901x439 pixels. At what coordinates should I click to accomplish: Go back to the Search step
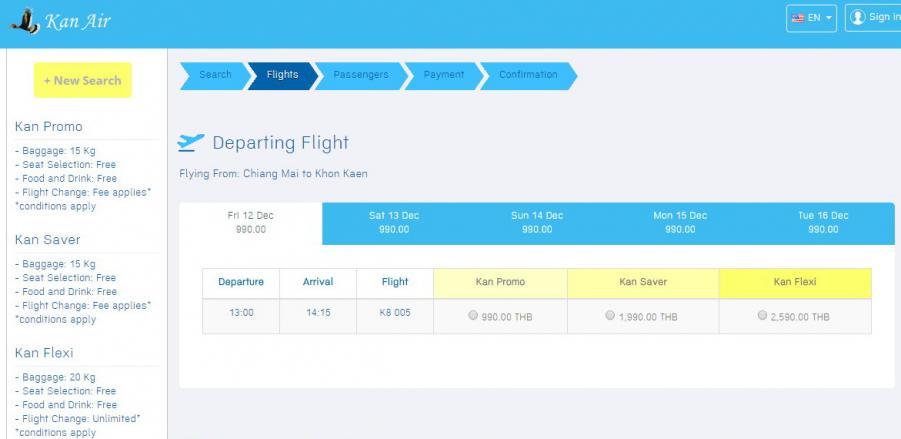tap(214, 75)
